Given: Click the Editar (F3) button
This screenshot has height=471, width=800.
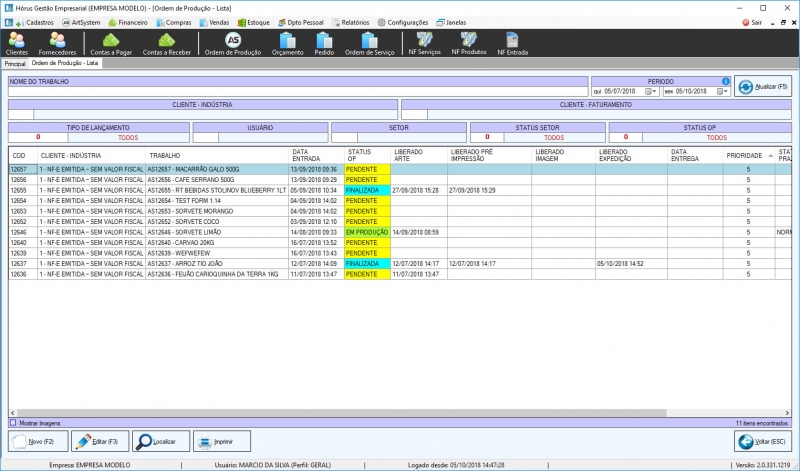Looking at the screenshot, I should (100, 441).
